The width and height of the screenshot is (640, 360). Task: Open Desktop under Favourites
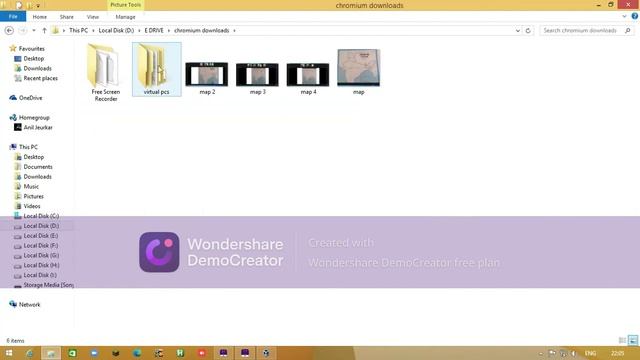[x=29, y=59]
